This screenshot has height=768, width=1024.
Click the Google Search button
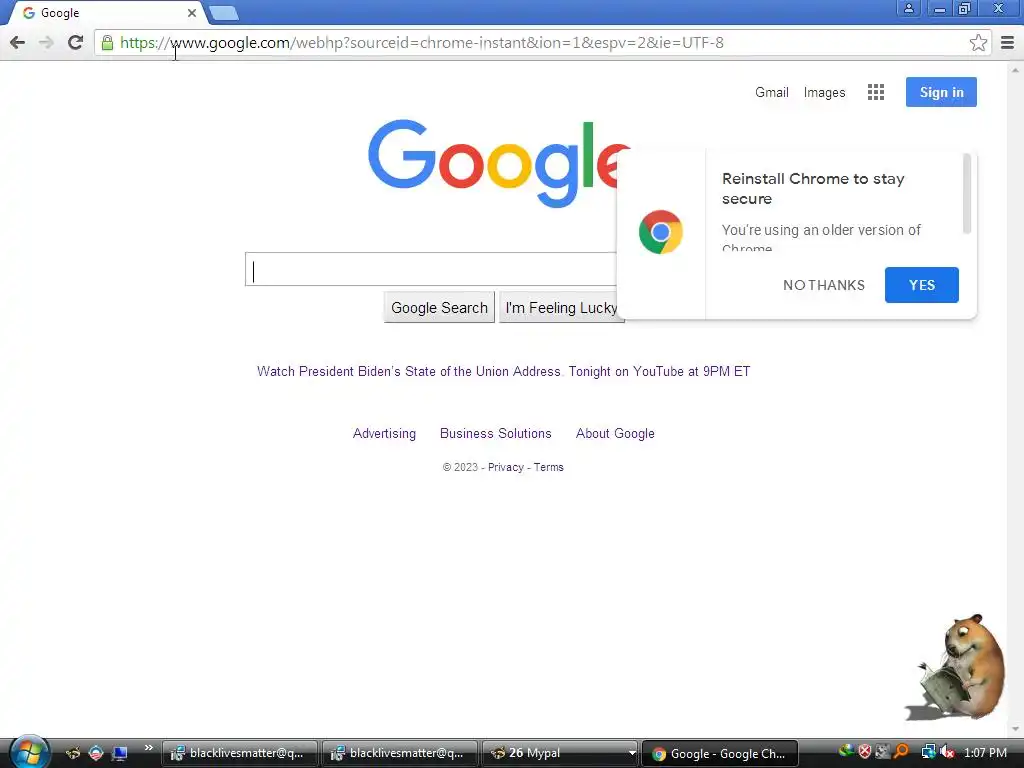pyautogui.click(x=440, y=308)
